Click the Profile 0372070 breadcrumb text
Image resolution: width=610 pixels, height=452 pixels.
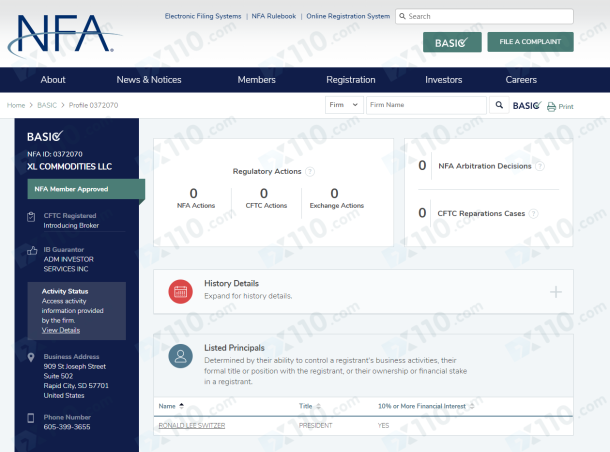93,105
